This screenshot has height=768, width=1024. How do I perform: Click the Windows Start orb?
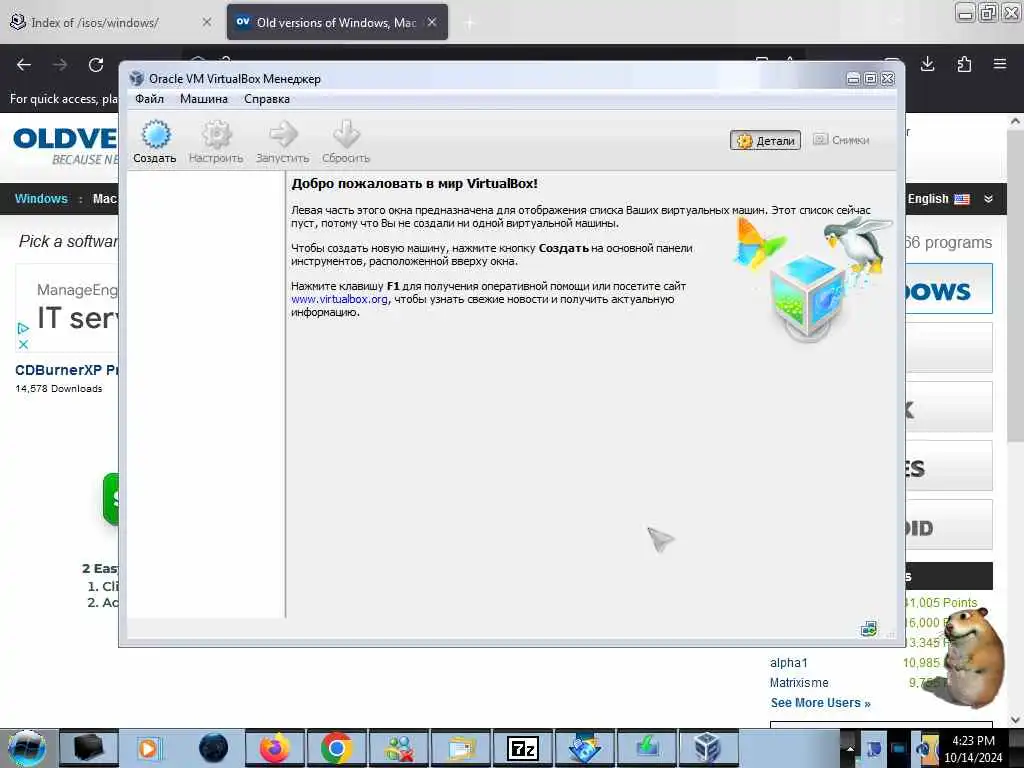tap(26, 748)
